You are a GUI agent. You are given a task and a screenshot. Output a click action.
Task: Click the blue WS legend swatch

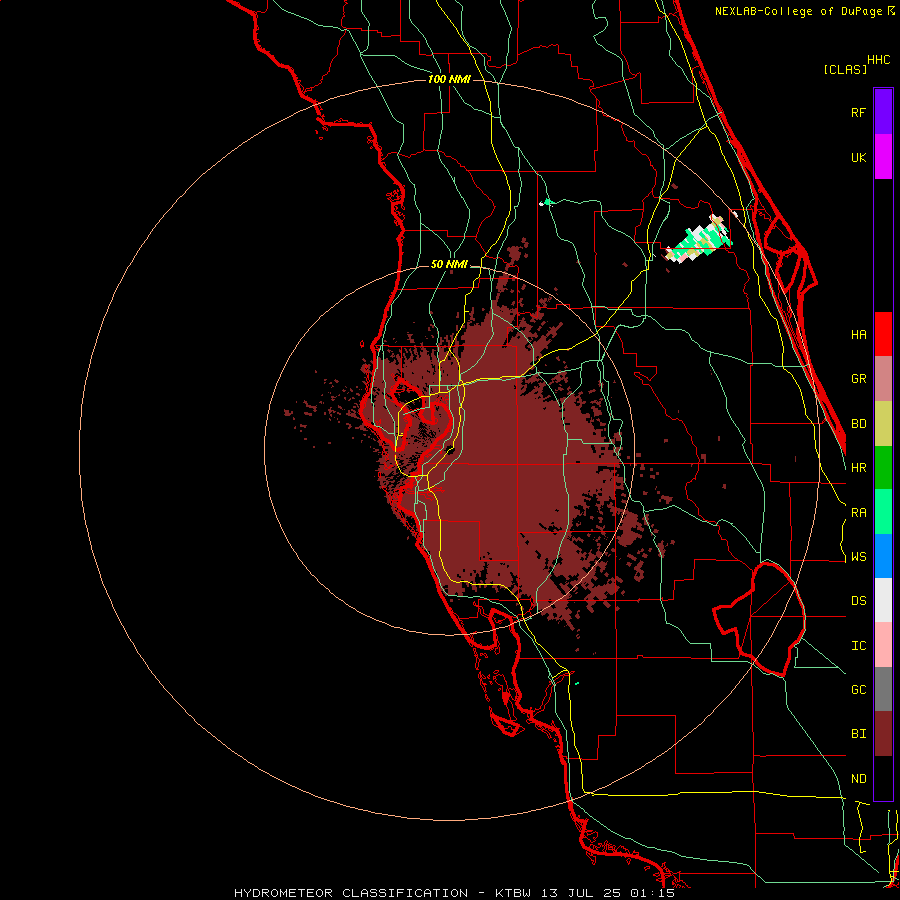tap(883, 556)
